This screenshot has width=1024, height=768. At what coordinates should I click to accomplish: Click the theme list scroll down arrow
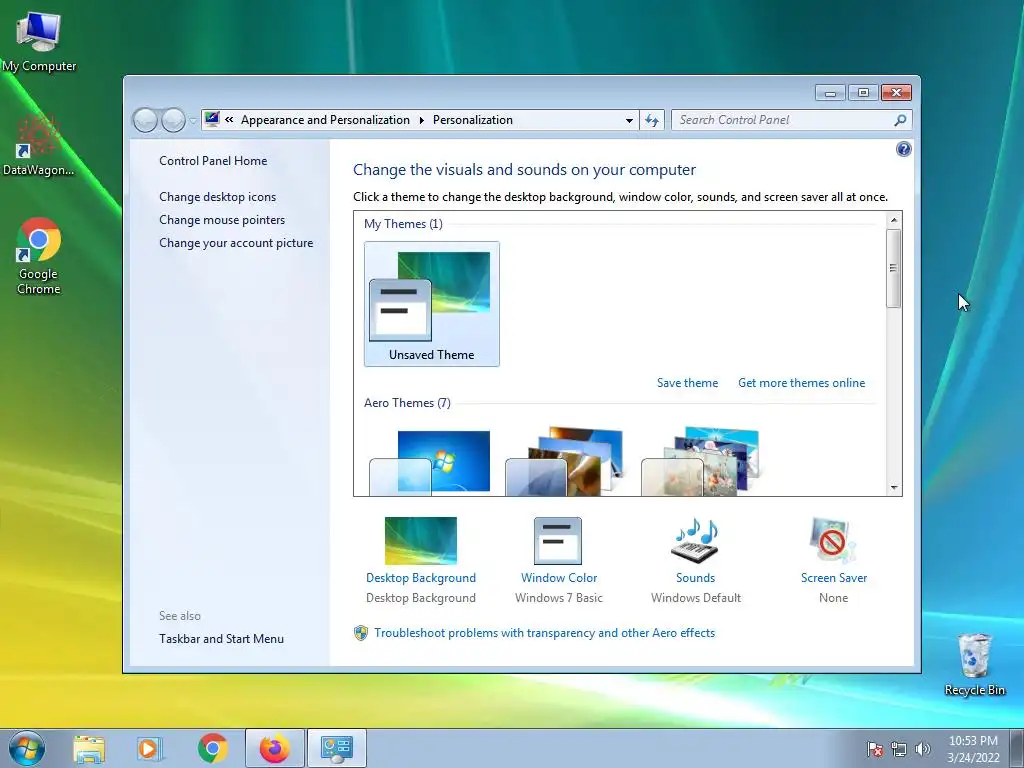point(894,488)
